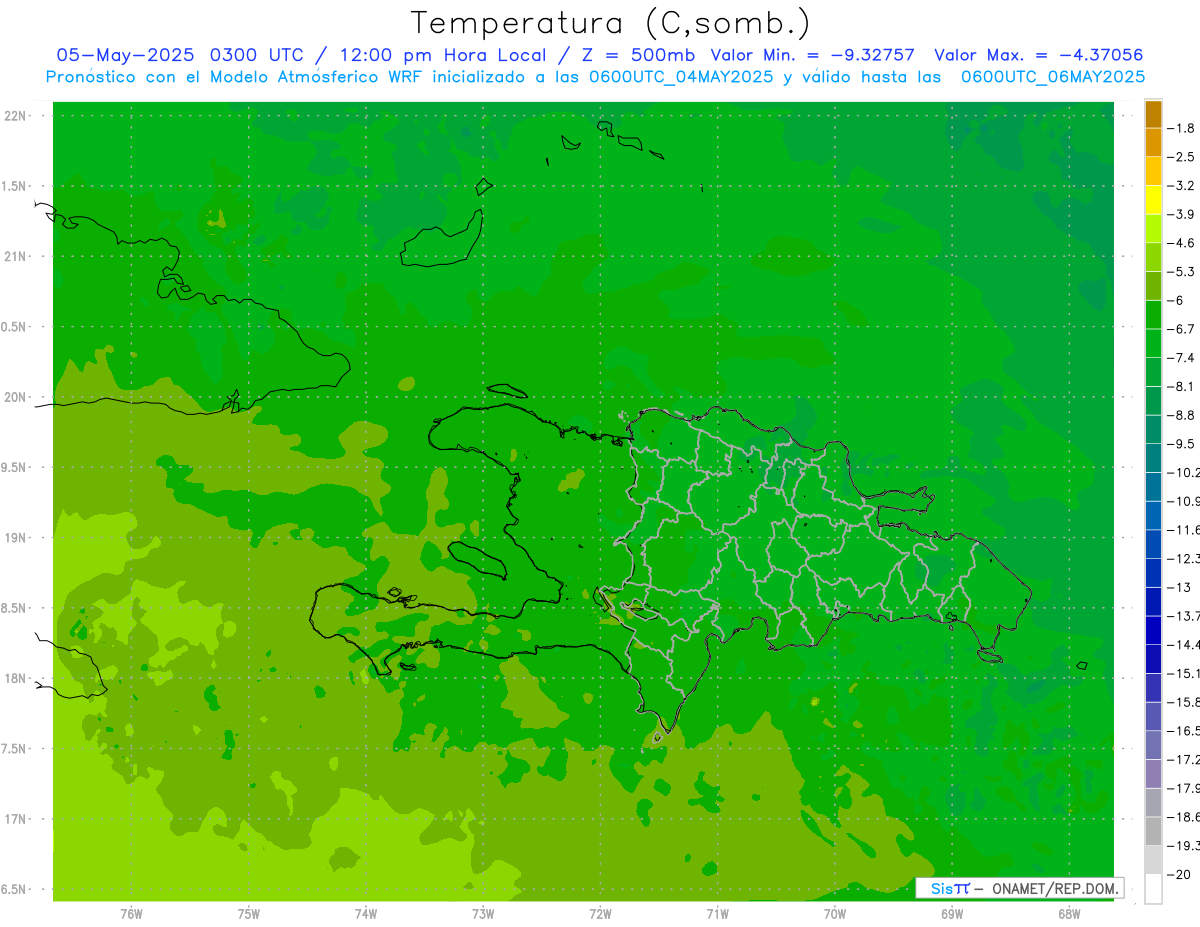This screenshot has width=1200, height=927.
Task: Click the '19N' latitude label
Action: click(x=15, y=537)
